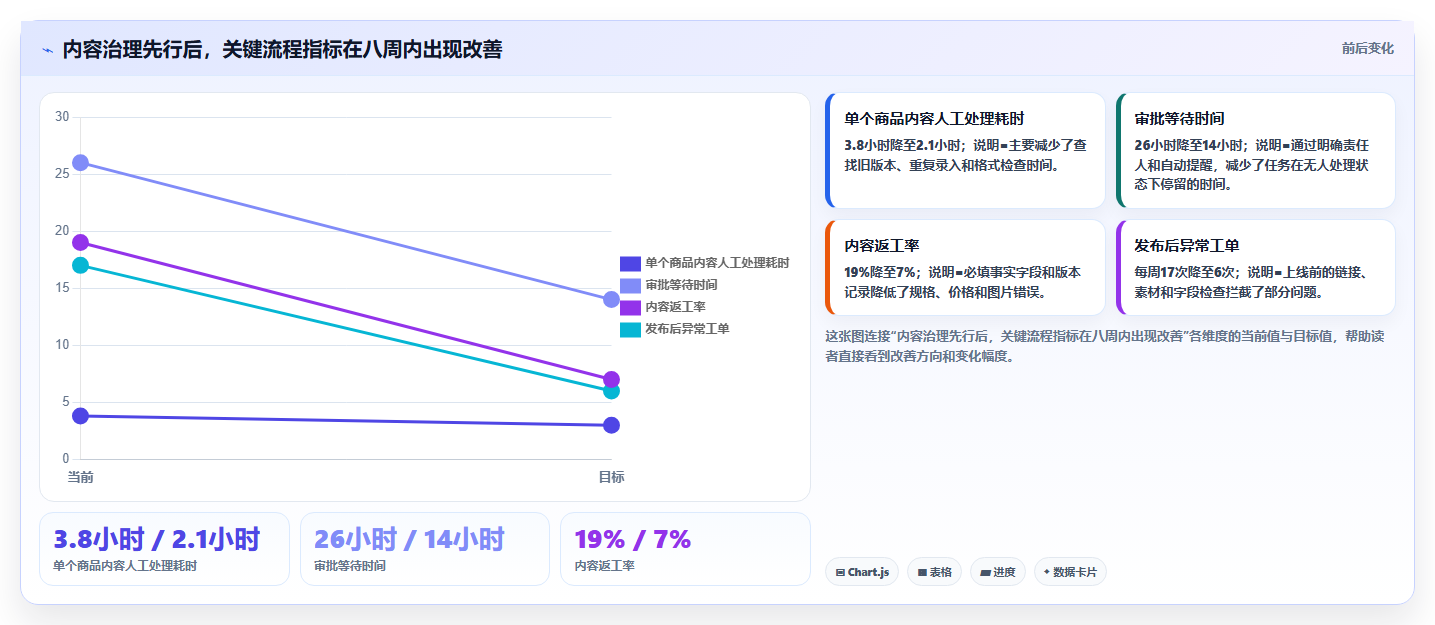Click the 人工处理耗时 current point at 3.8

pos(81,416)
